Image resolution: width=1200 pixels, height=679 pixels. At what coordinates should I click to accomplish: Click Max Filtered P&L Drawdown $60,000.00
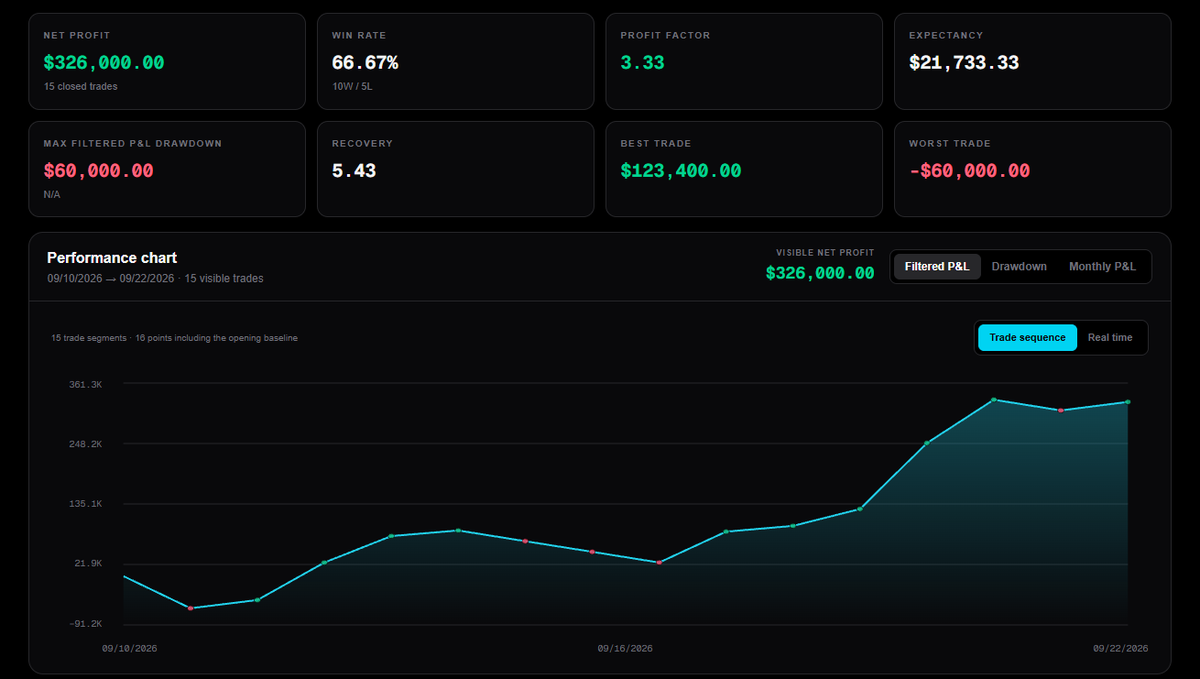tap(98, 171)
